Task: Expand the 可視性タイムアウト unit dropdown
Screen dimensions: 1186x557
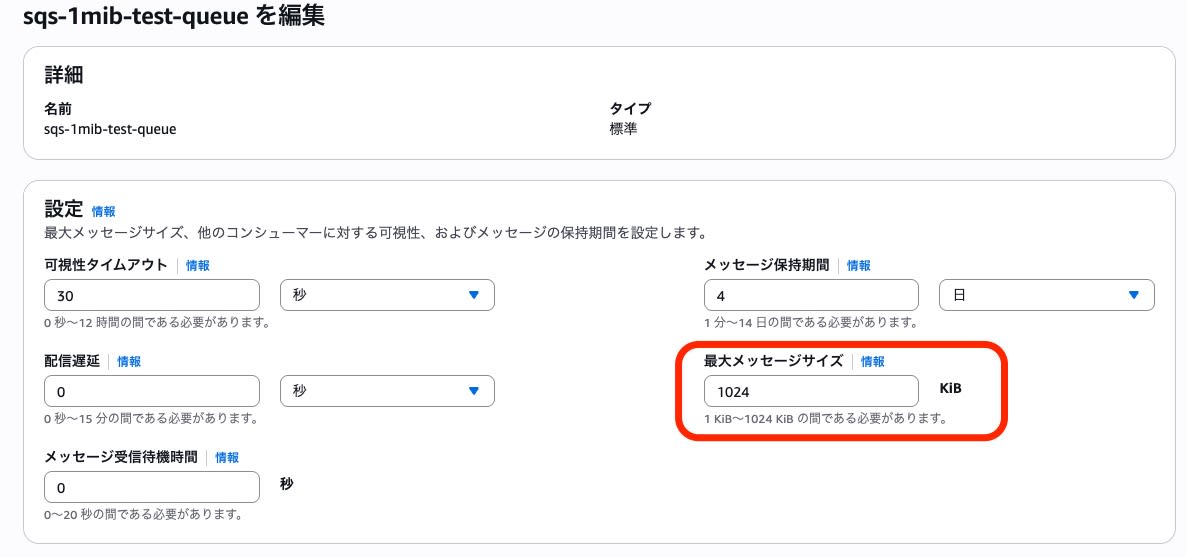Action: [x=387, y=295]
